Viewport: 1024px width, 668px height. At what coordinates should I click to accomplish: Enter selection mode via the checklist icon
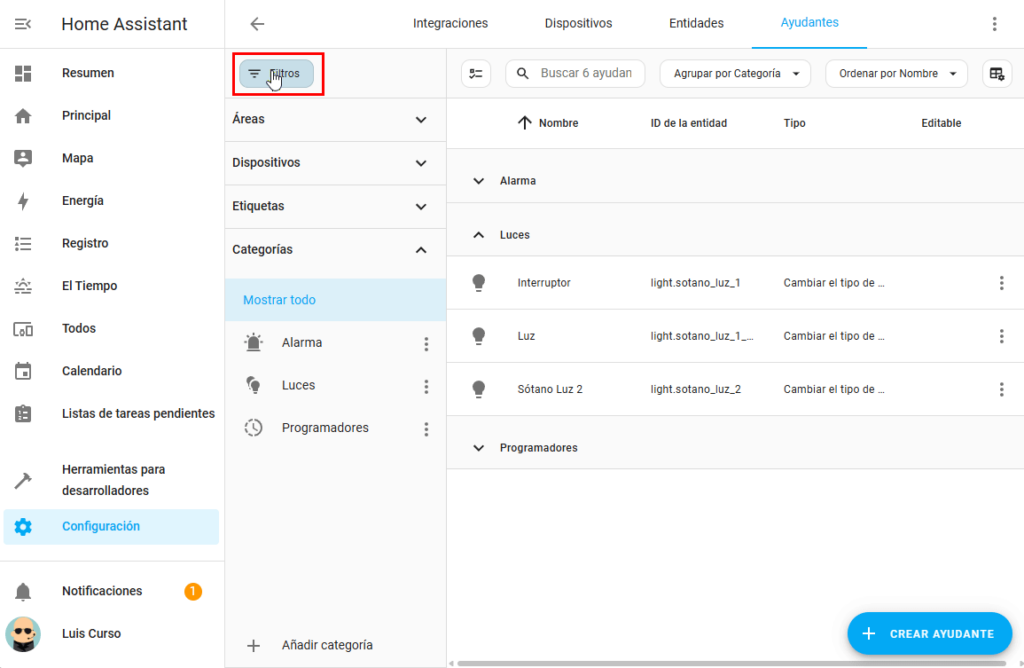(476, 73)
